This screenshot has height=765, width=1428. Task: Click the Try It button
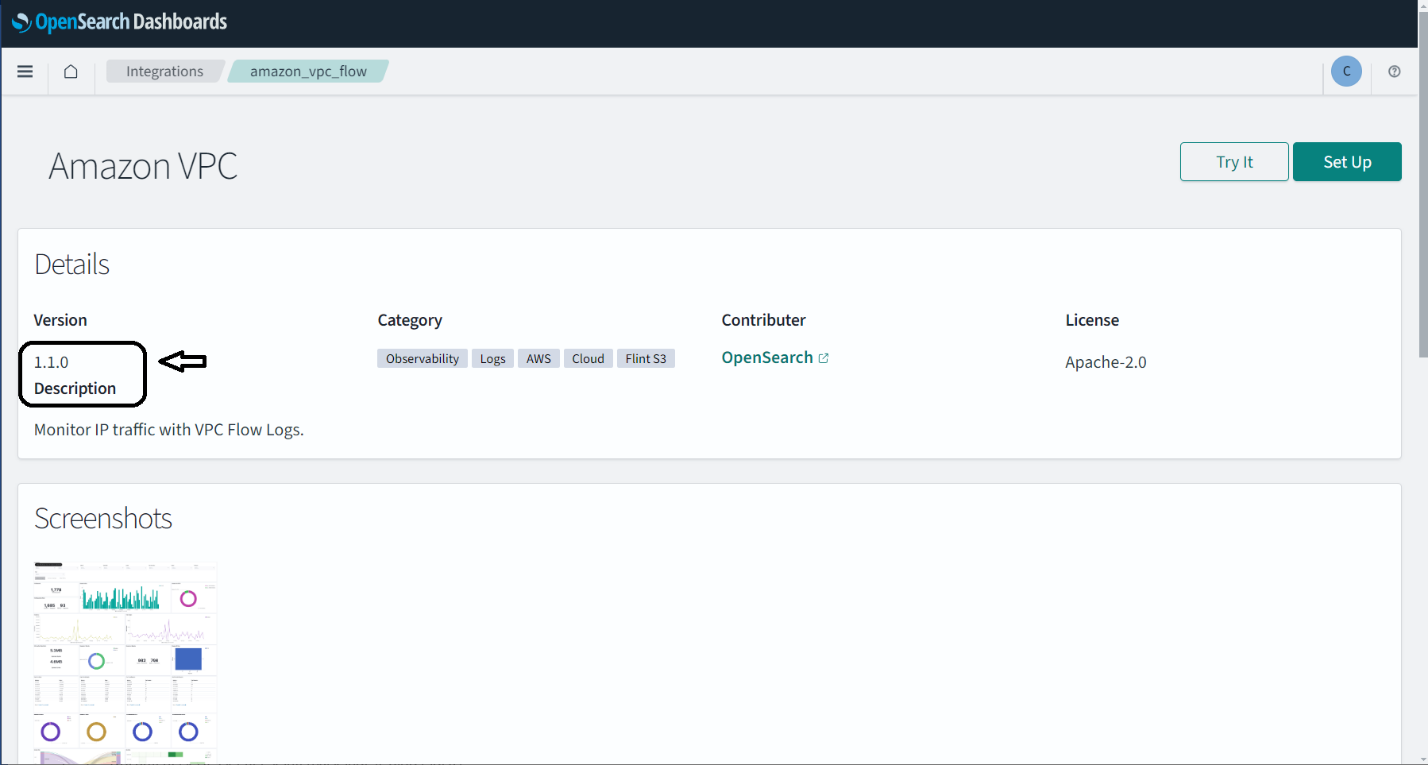[x=1234, y=162]
